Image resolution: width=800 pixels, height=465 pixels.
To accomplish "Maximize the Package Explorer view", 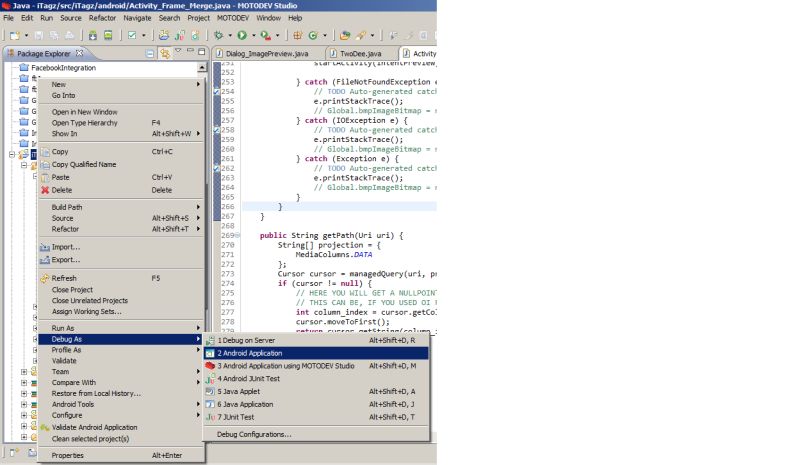I will (x=202, y=51).
